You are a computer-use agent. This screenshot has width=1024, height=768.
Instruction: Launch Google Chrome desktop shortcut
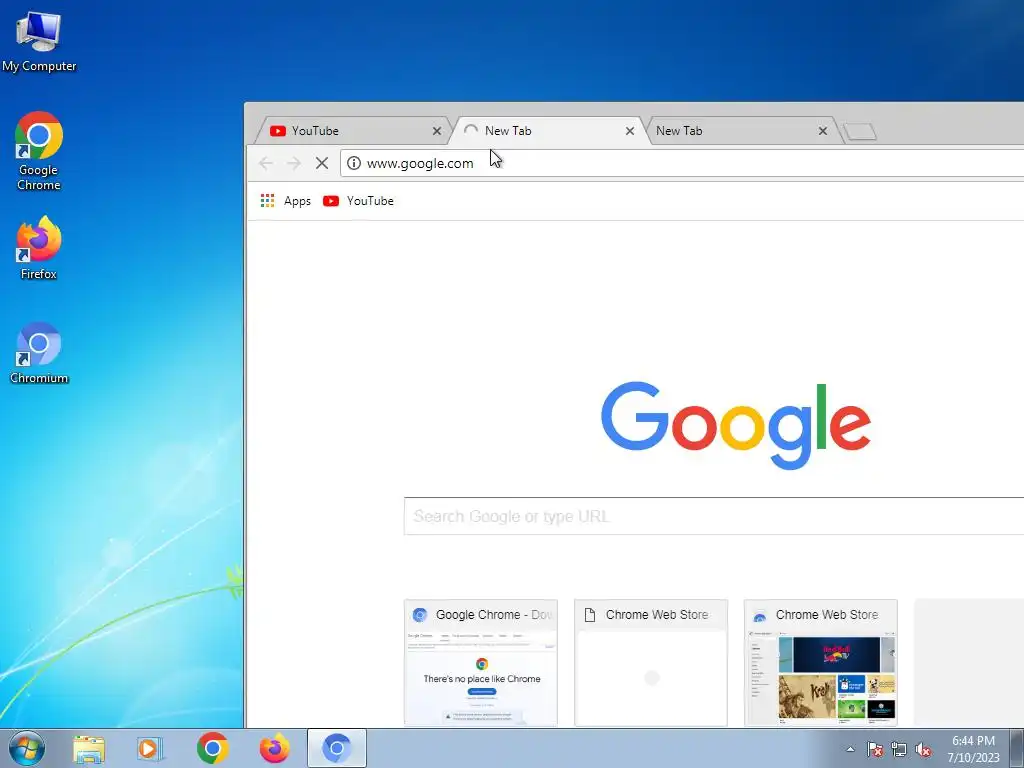point(39,151)
